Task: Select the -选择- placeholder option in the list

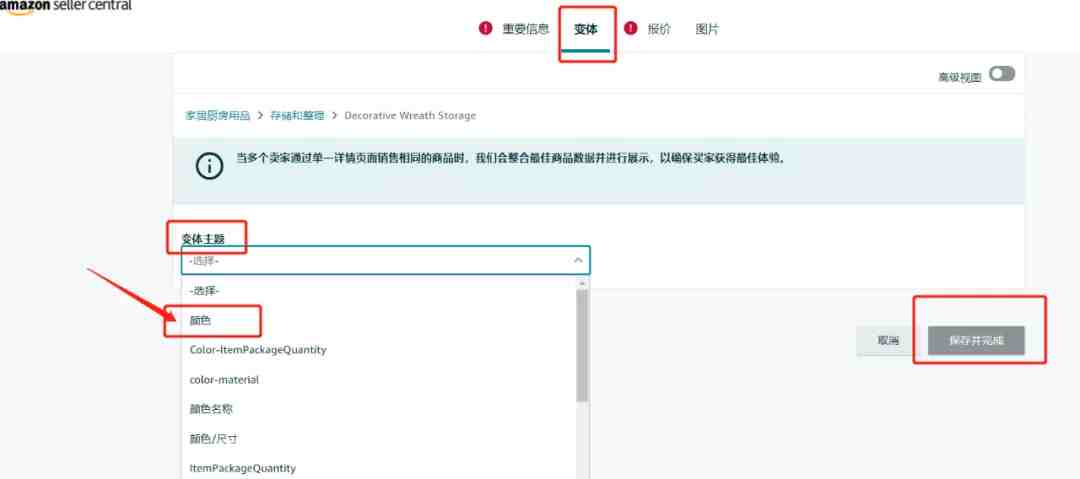Action: point(378,291)
